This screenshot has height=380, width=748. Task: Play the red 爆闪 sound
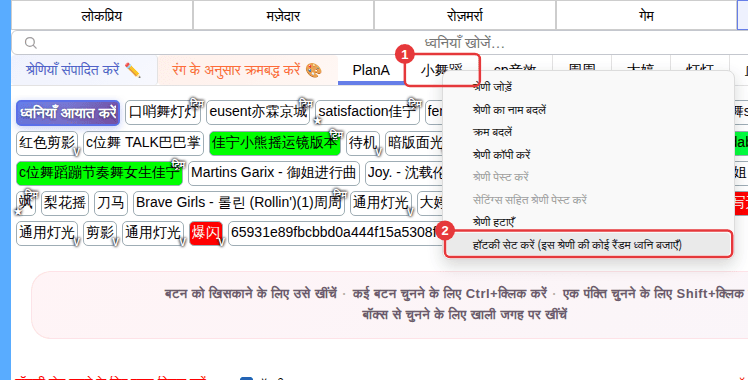tap(206, 233)
